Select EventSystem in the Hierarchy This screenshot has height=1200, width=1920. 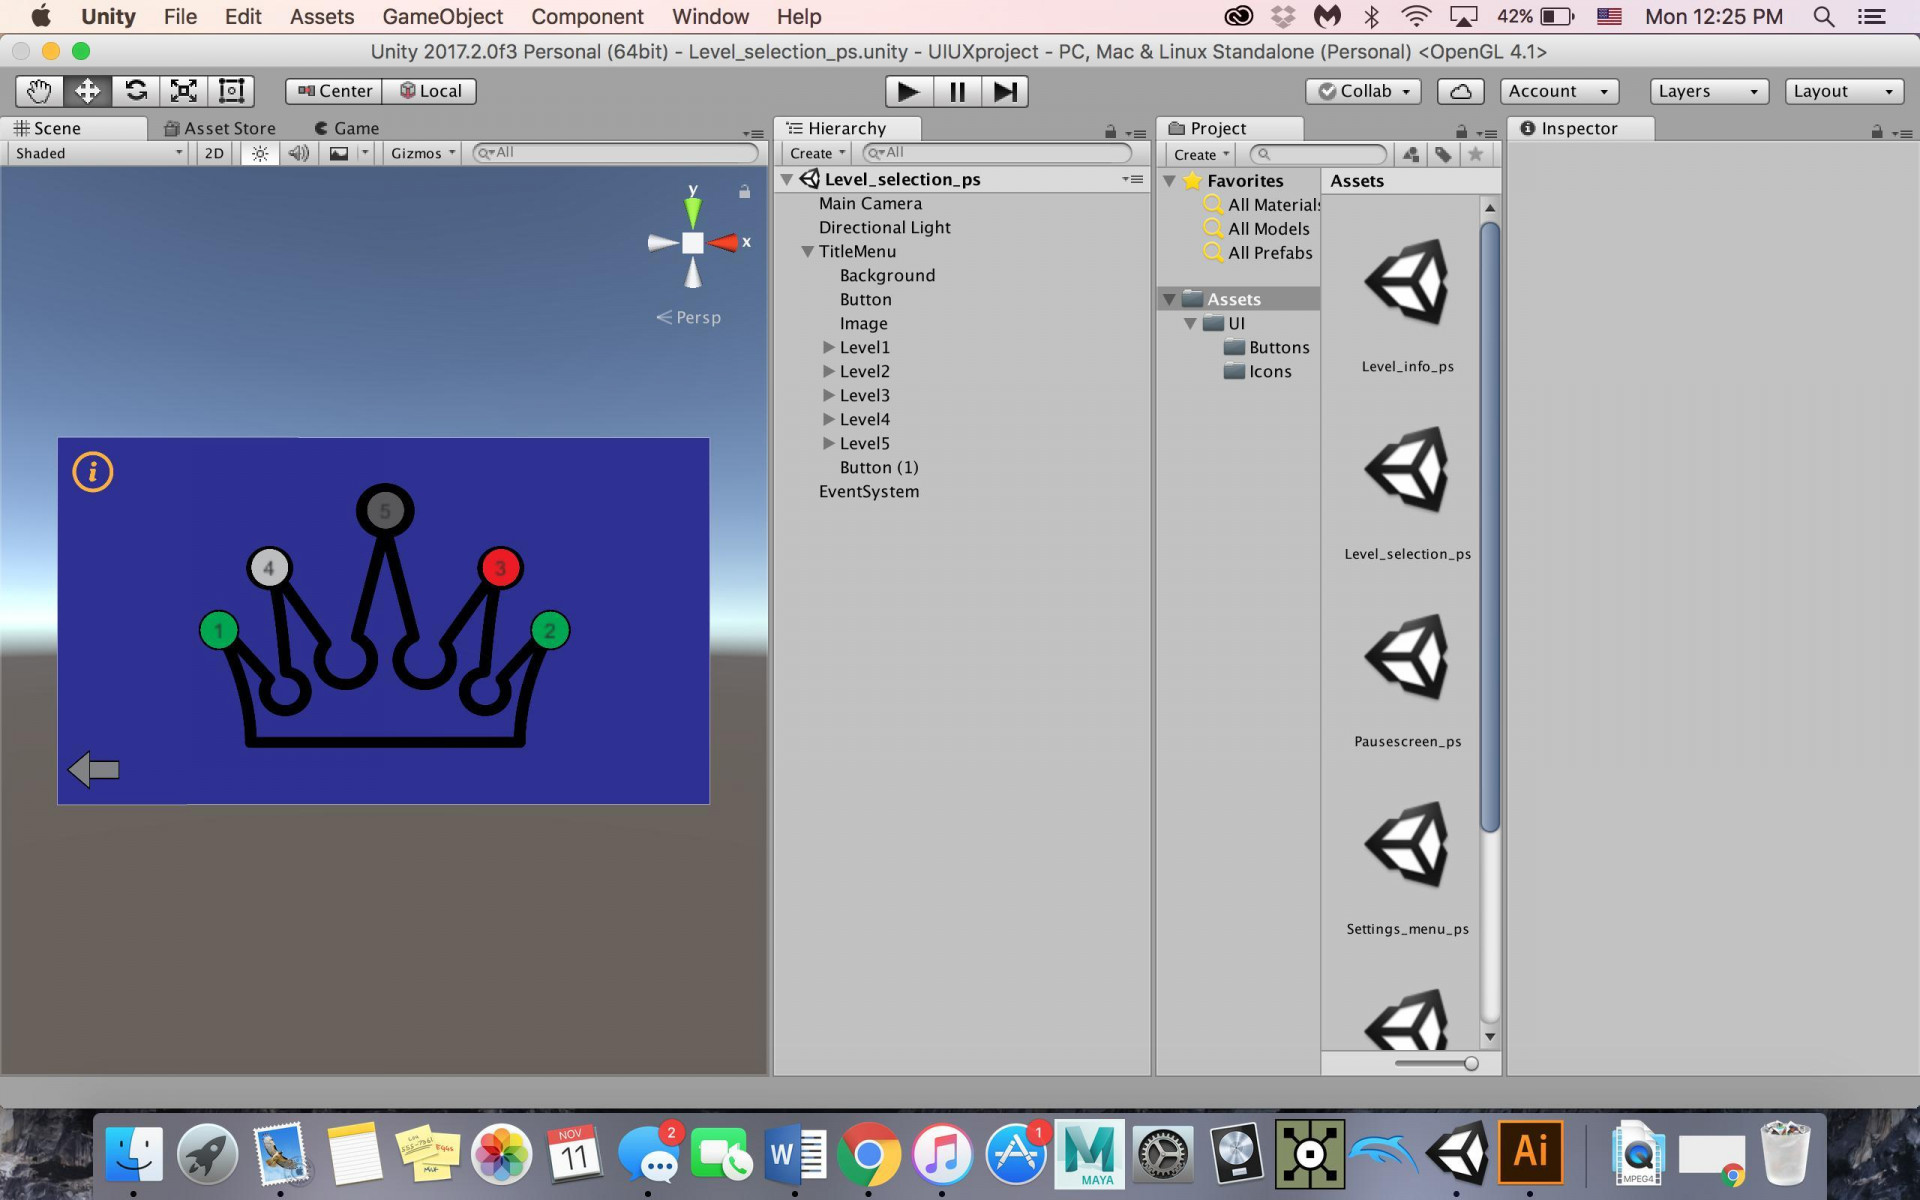[868, 491]
